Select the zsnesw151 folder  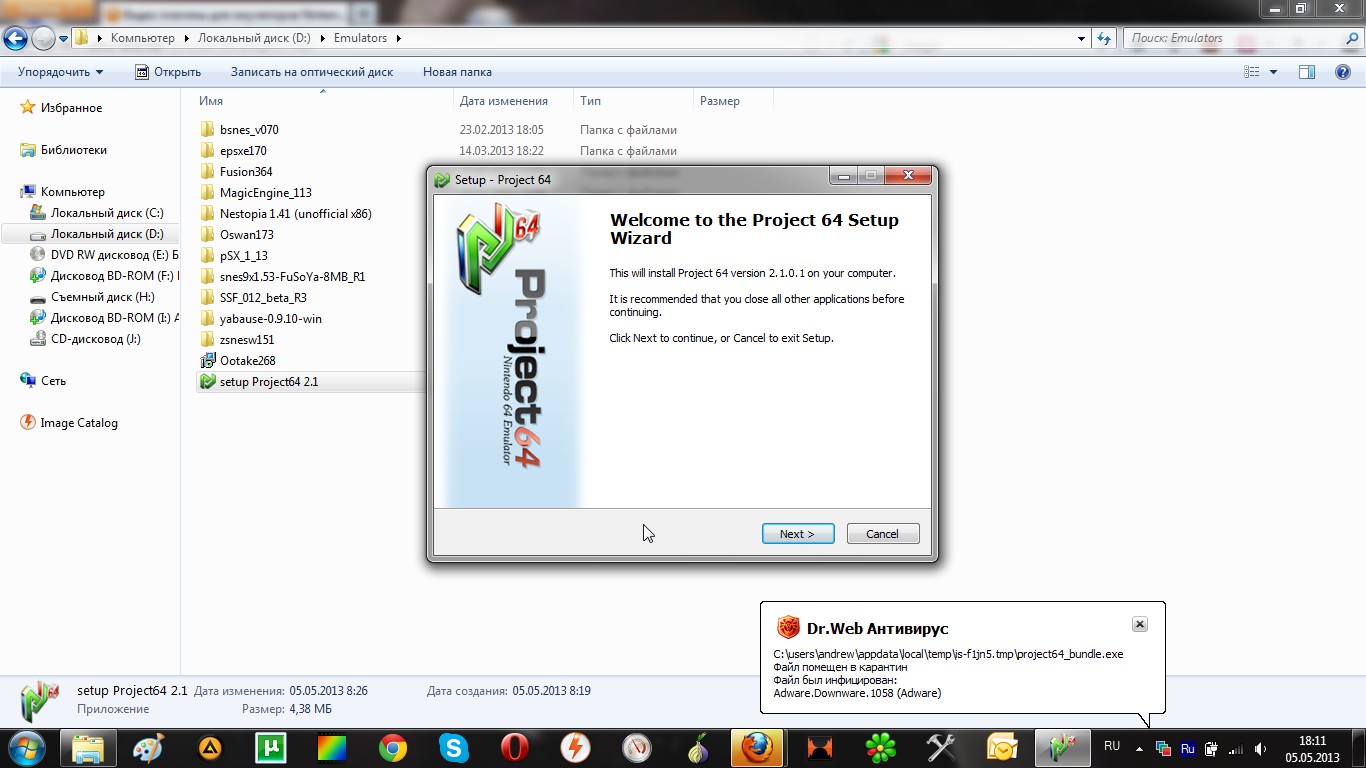[247, 340]
